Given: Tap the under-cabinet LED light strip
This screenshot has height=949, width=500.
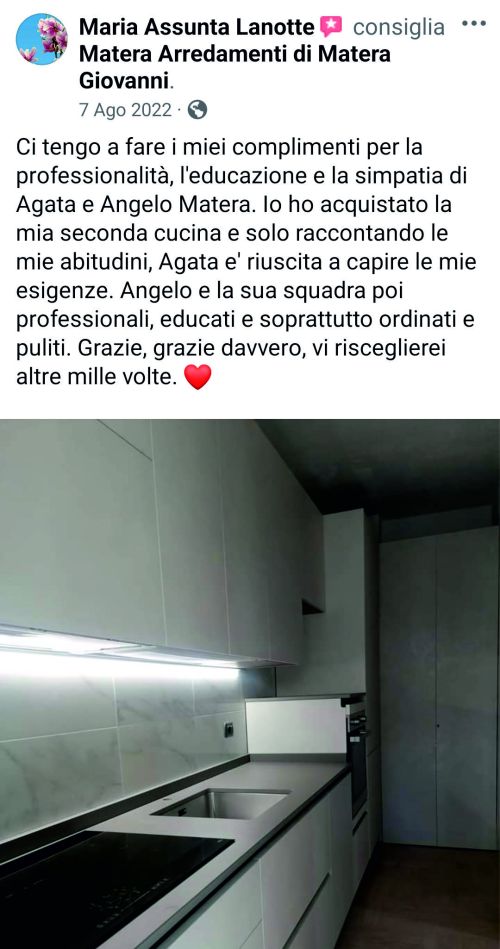Looking at the screenshot, I should 121,651.
